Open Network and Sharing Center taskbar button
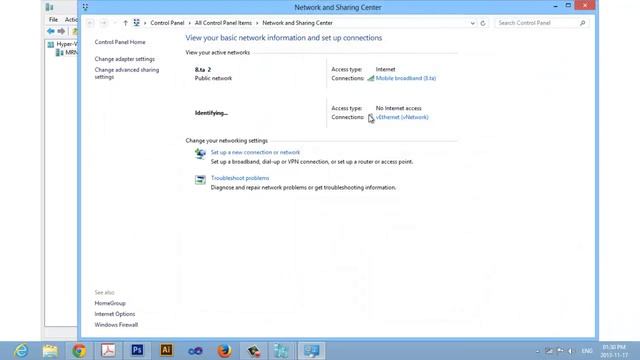 (311, 351)
